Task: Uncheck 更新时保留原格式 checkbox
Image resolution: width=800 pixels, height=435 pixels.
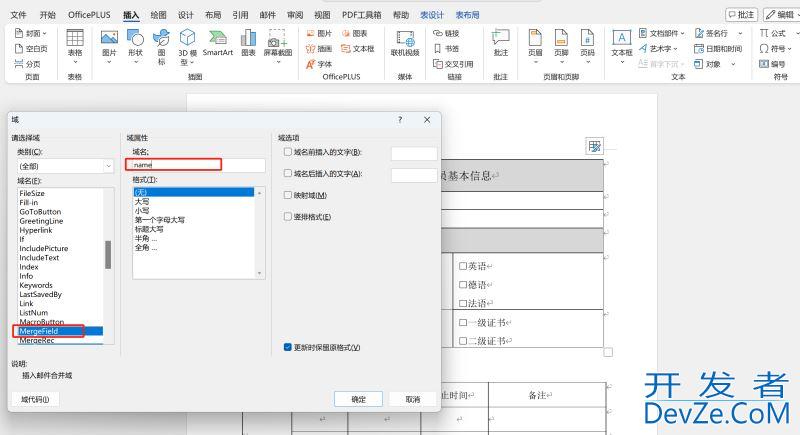Action: pos(287,348)
